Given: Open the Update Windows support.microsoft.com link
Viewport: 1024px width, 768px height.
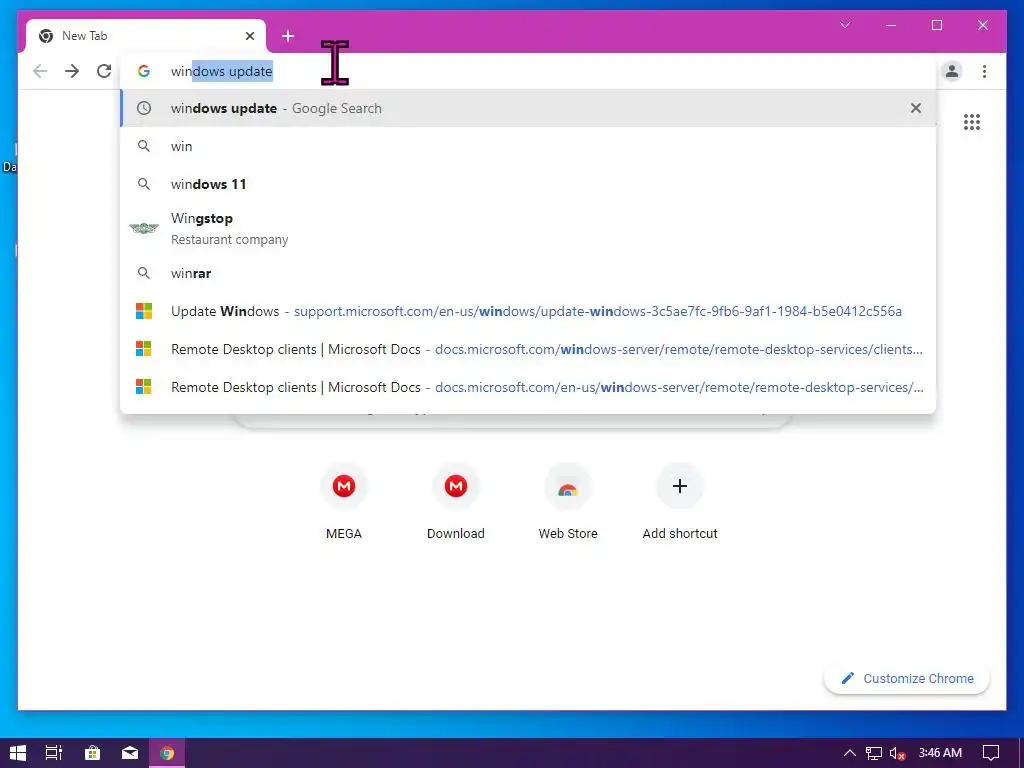Looking at the screenshot, I should pos(528,311).
